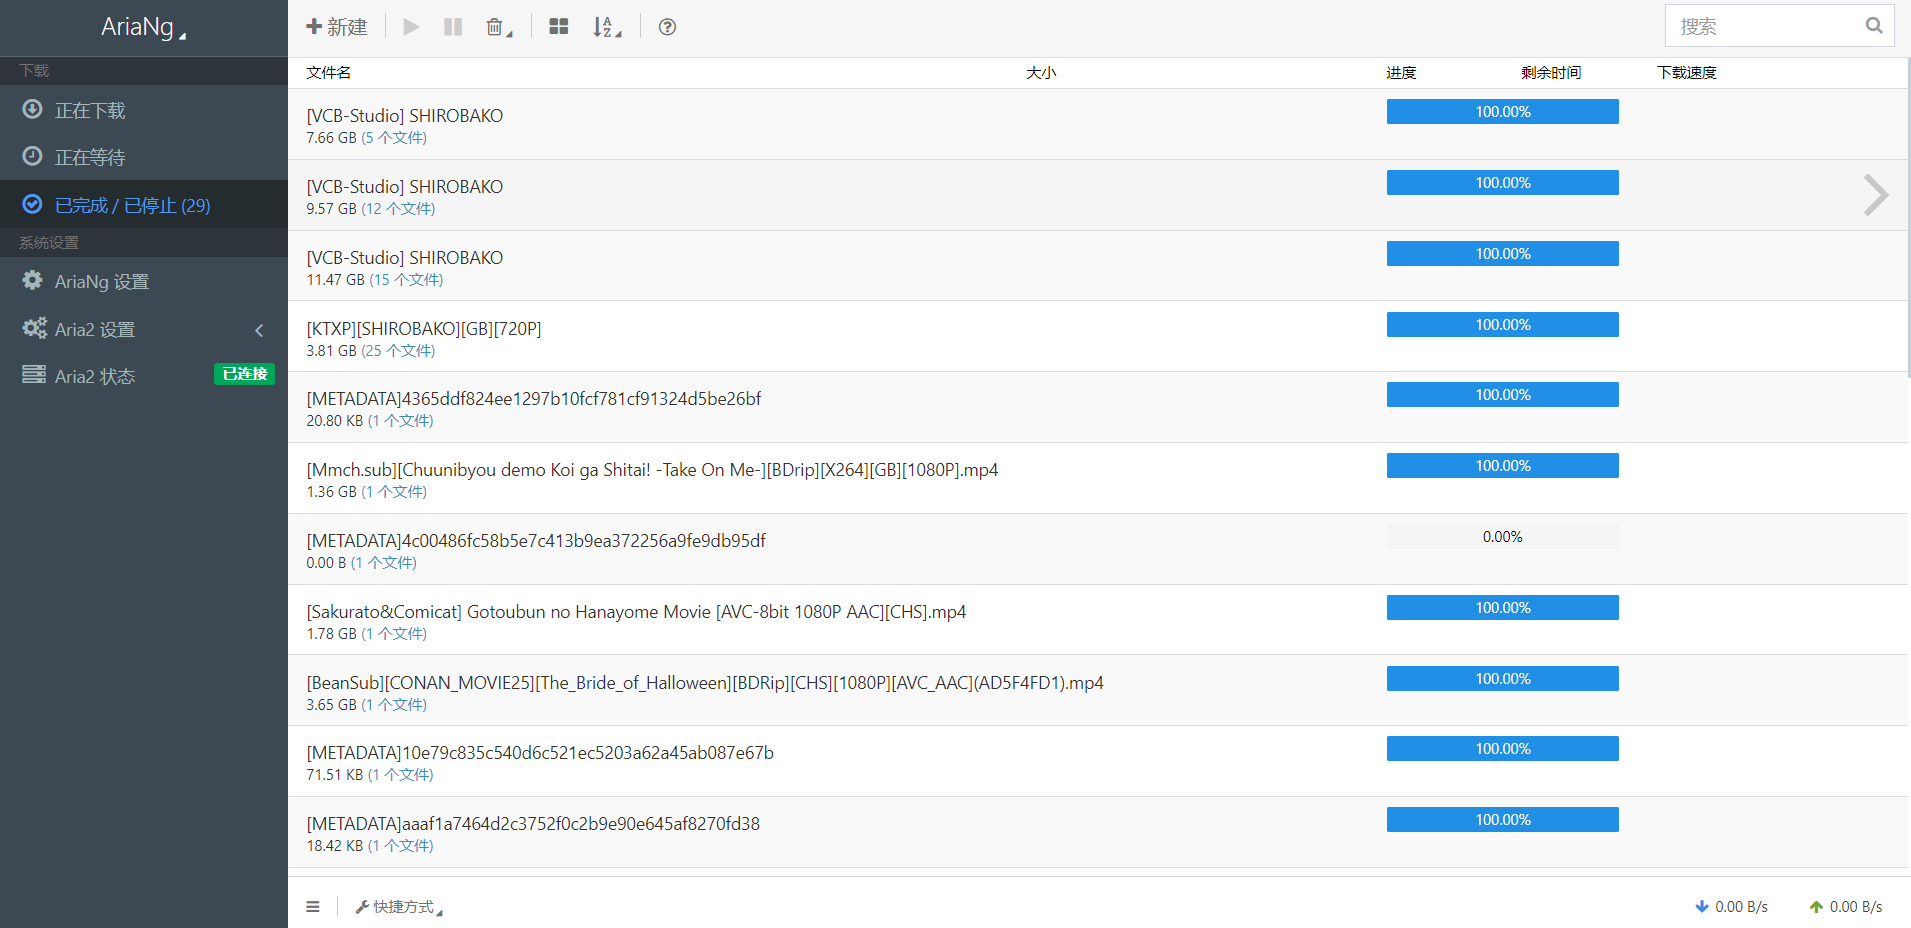The width and height of the screenshot is (1911, 928).
Task: Open the Downloading section in sidebar
Action: click(90, 110)
